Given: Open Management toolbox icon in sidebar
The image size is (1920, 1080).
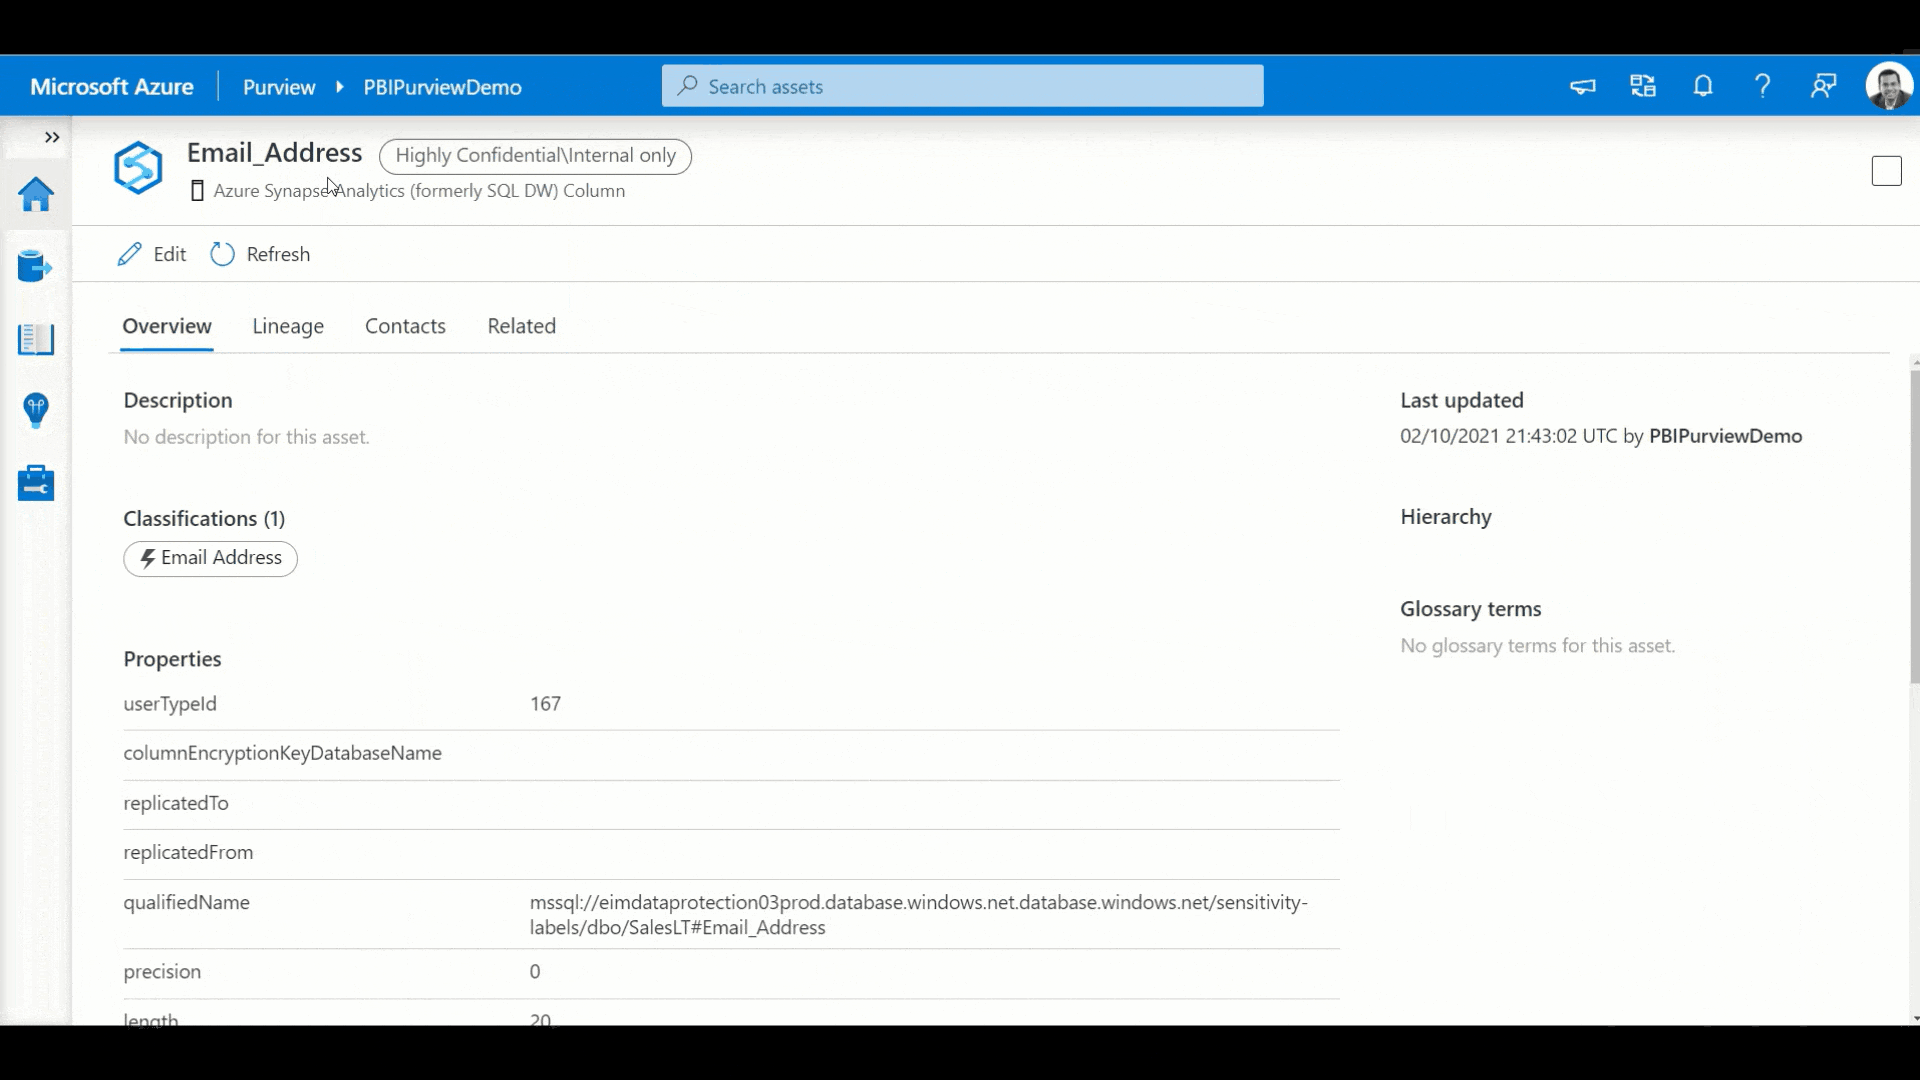Looking at the screenshot, I should tap(36, 483).
